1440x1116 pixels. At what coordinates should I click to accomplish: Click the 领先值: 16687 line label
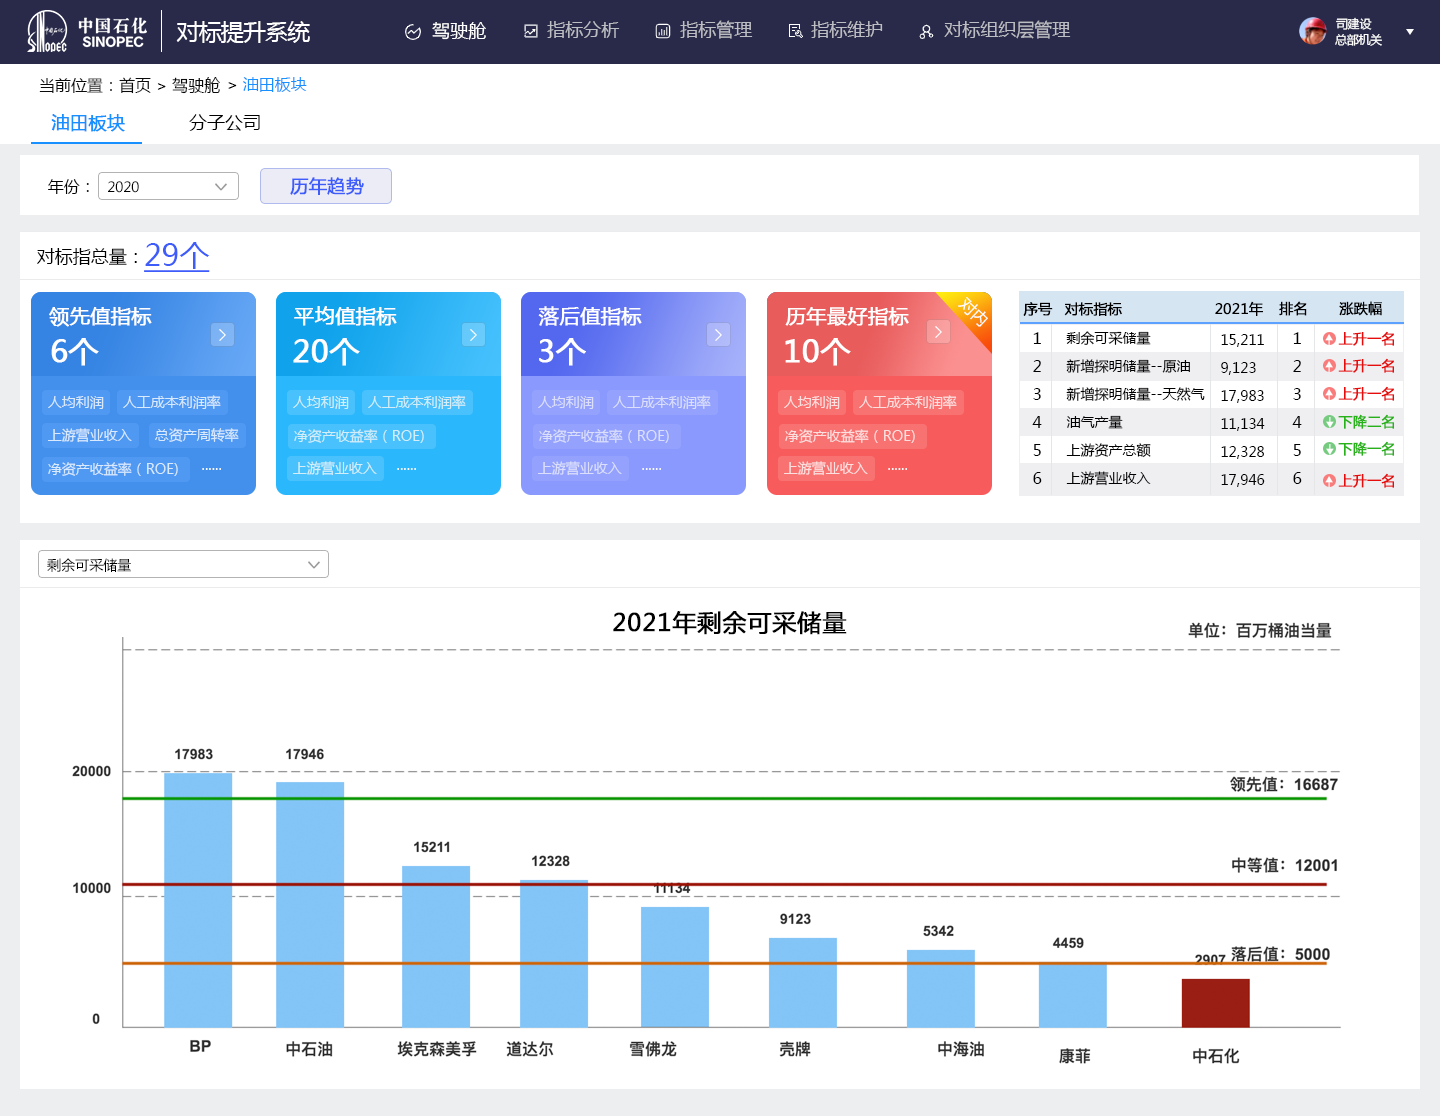(1284, 784)
